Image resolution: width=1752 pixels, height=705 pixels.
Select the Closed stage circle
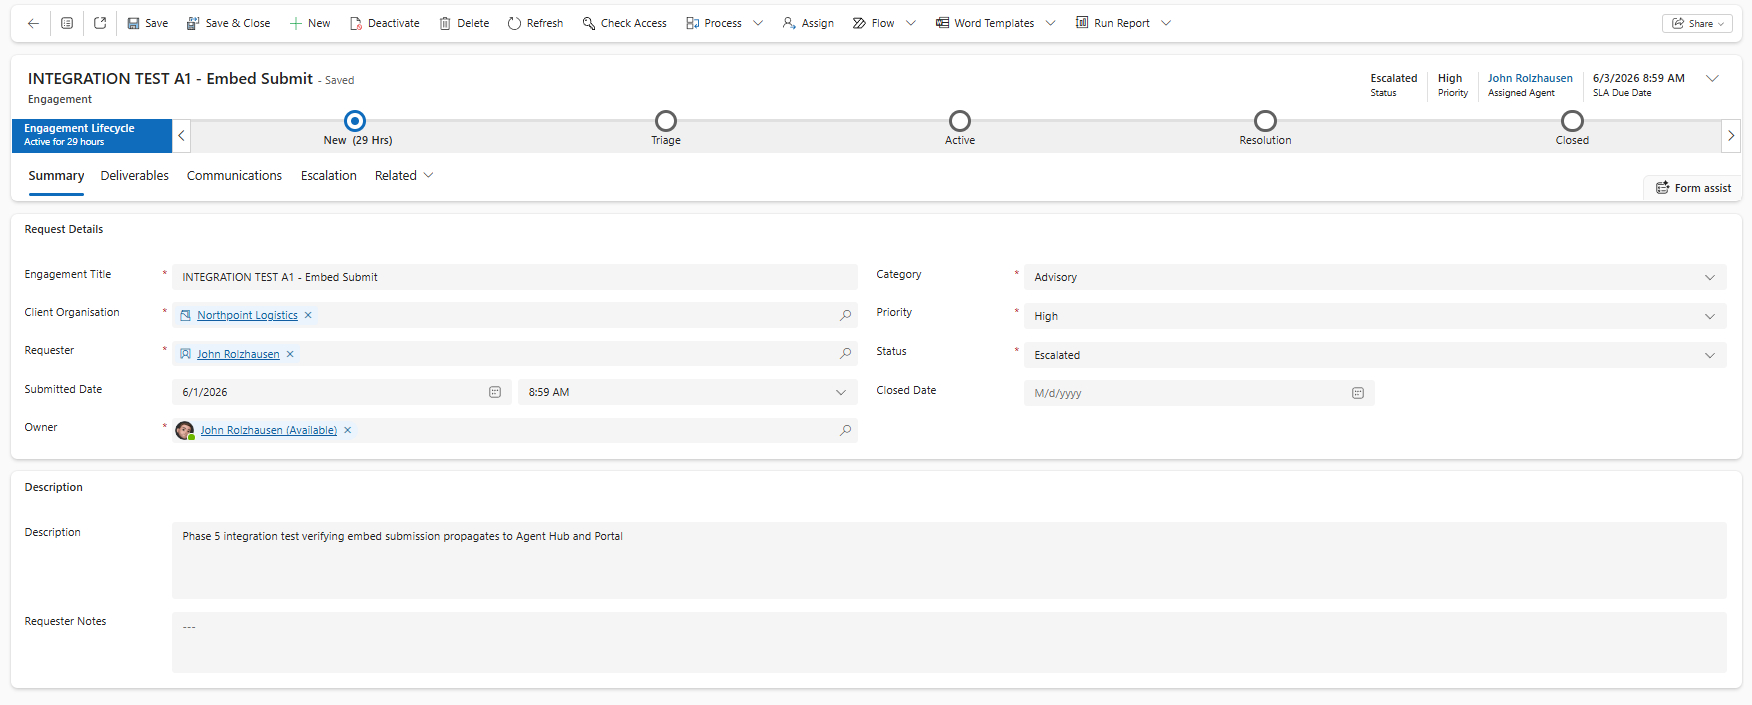pyautogui.click(x=1572, y=121)
